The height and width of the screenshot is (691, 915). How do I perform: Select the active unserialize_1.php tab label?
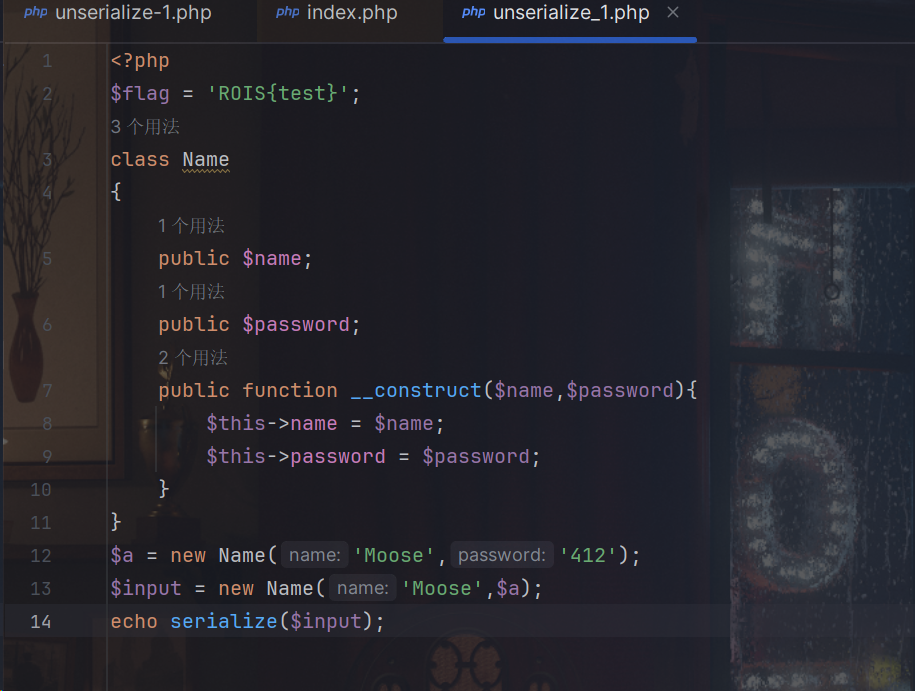[570, 13]
